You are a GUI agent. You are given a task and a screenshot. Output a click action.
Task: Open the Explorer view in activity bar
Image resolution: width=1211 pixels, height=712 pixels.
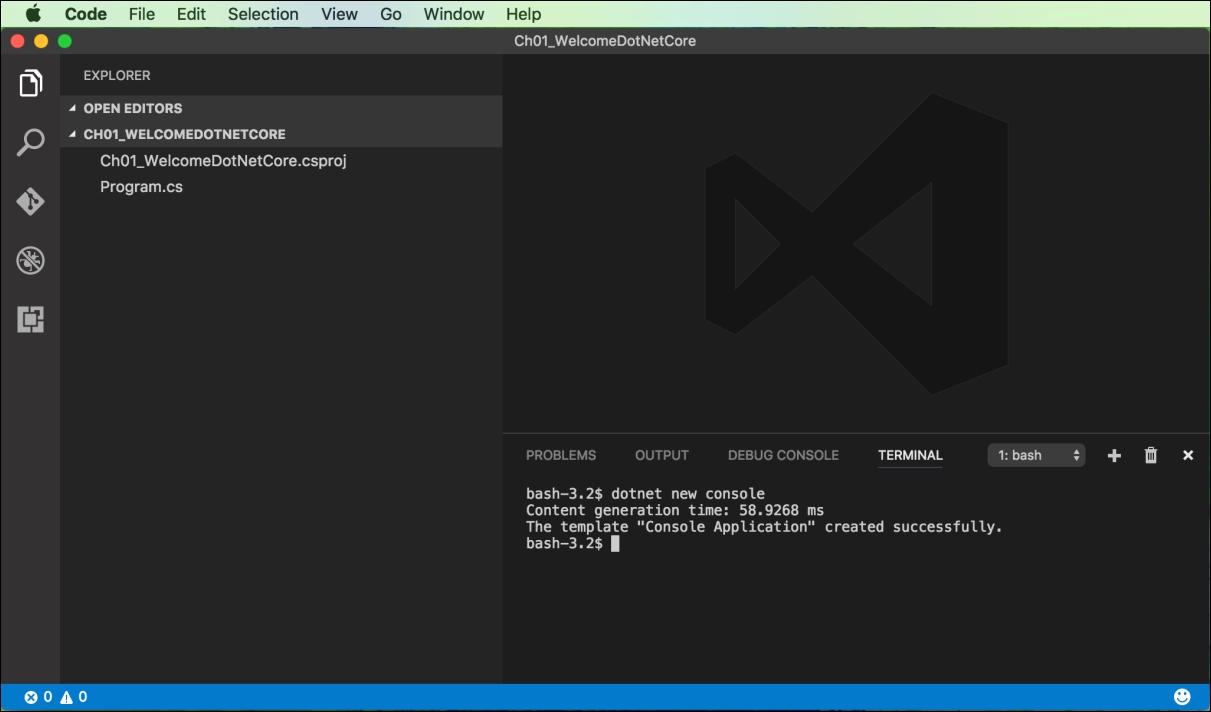pos(31,83)
